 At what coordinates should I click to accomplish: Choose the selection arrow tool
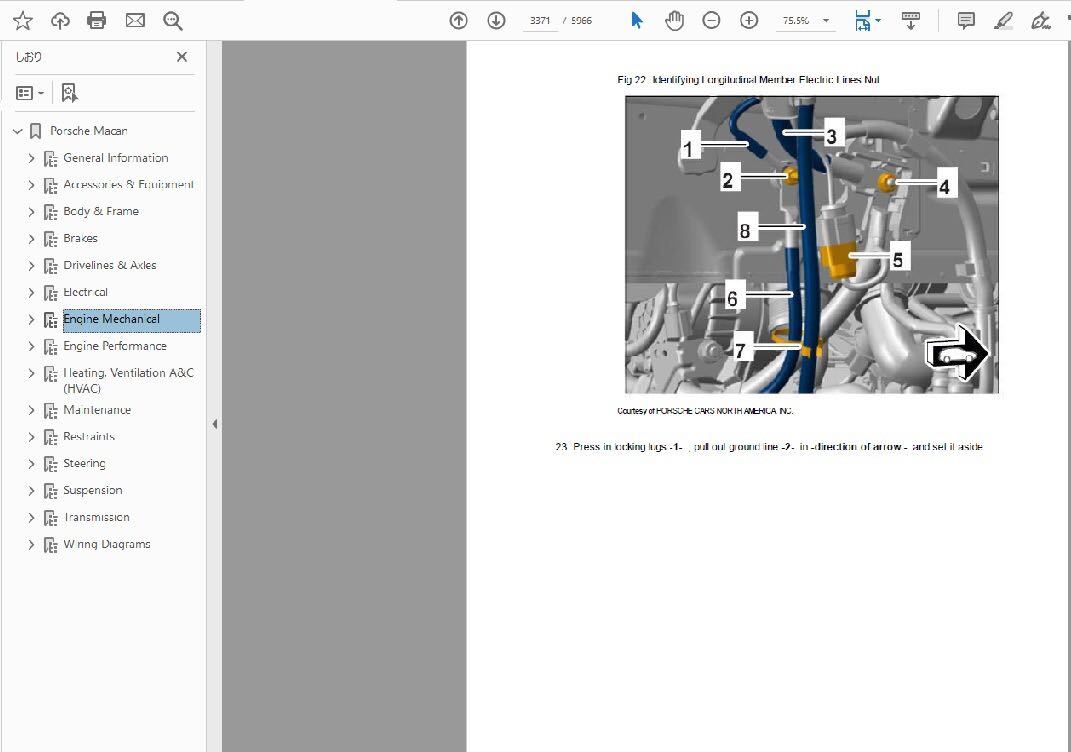click(x=637, y=20)
